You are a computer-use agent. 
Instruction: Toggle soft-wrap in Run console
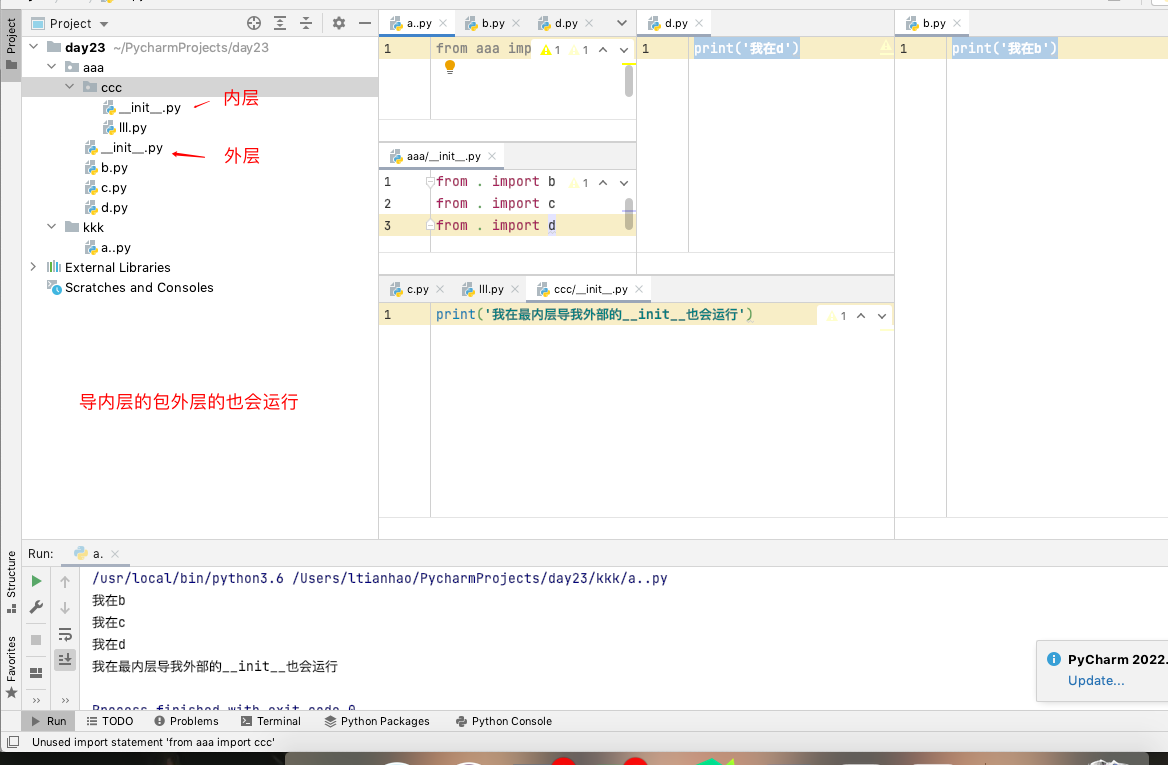(65, 634)
